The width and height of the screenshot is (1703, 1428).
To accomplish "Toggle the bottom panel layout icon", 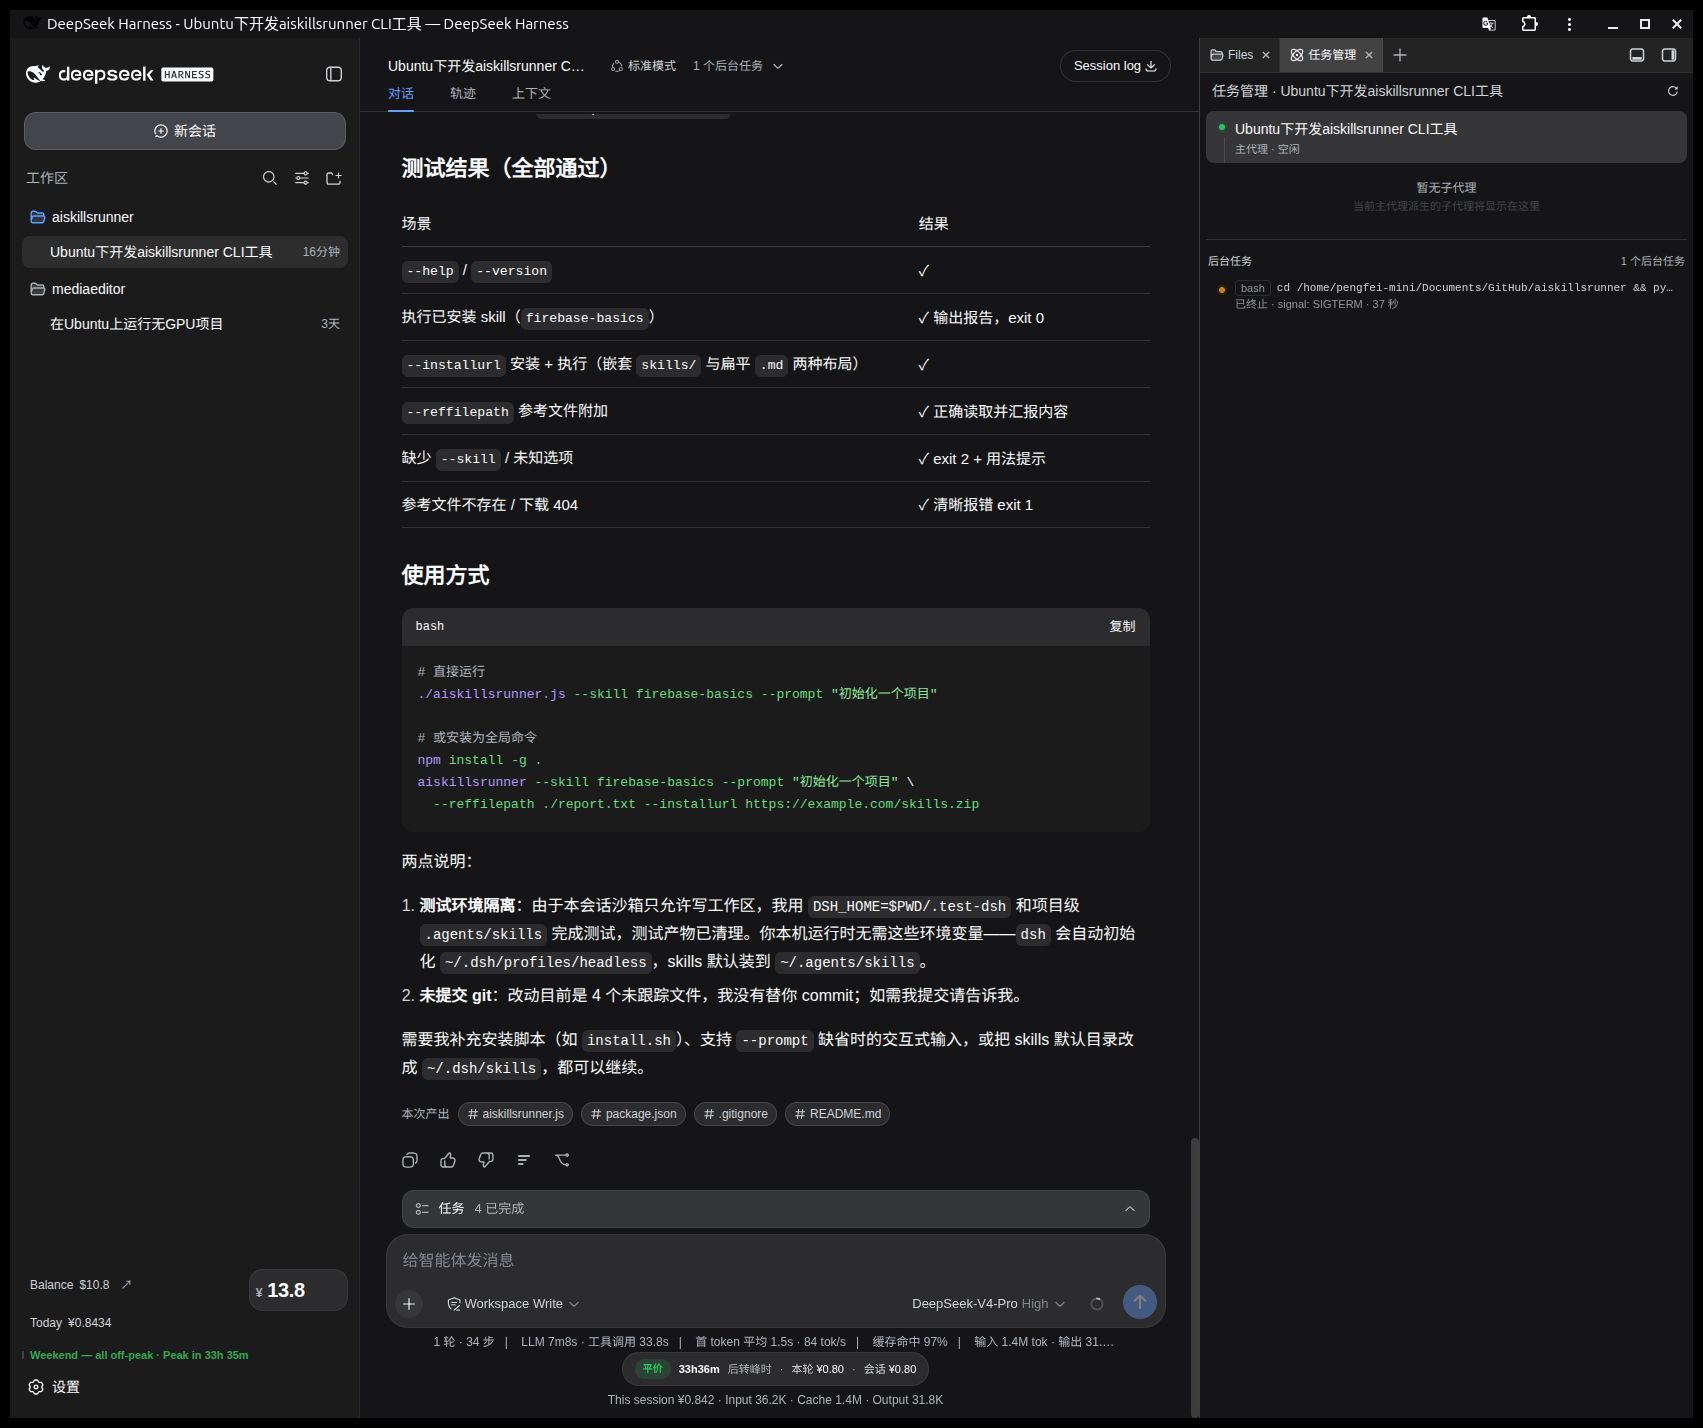I will [1637, 55].
